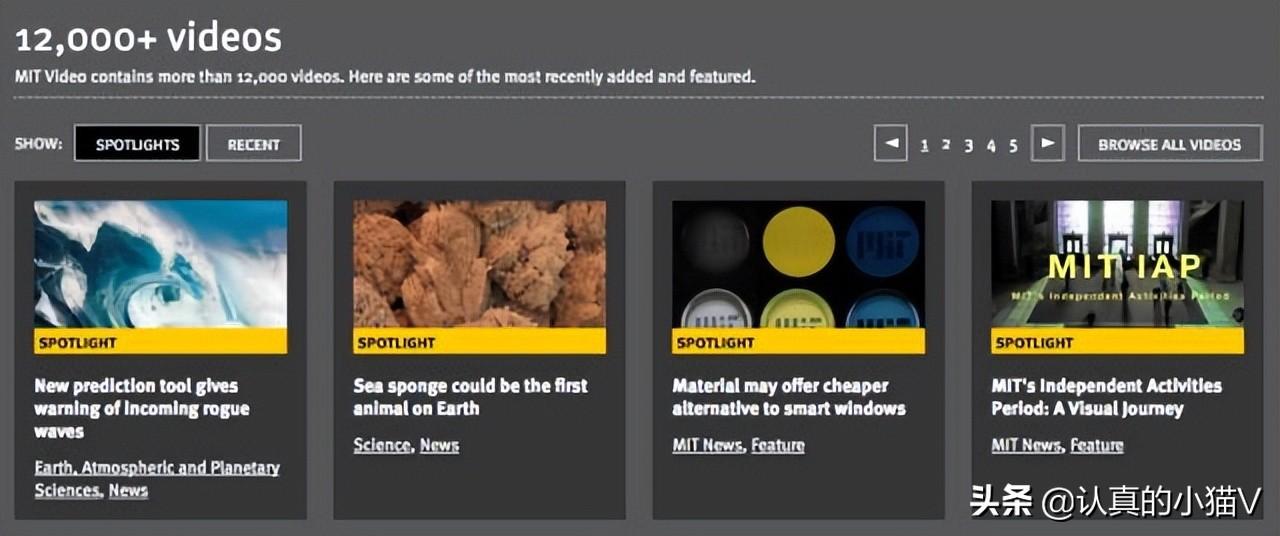Follow MIT News tag under smart windows card

(x=707, y=445)
